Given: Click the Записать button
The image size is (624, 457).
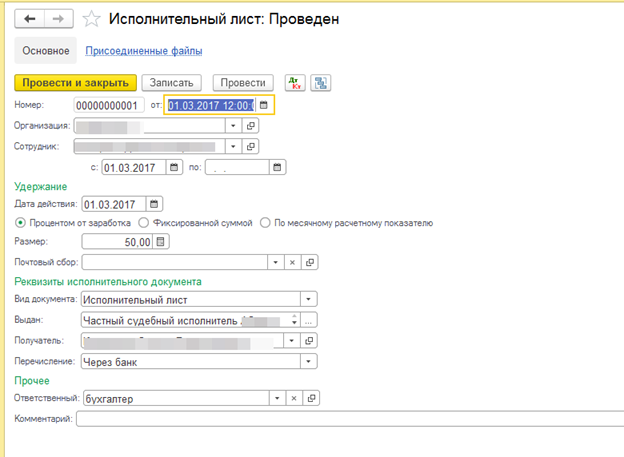Looking at the screenshot, I should [x=172, y=83].
